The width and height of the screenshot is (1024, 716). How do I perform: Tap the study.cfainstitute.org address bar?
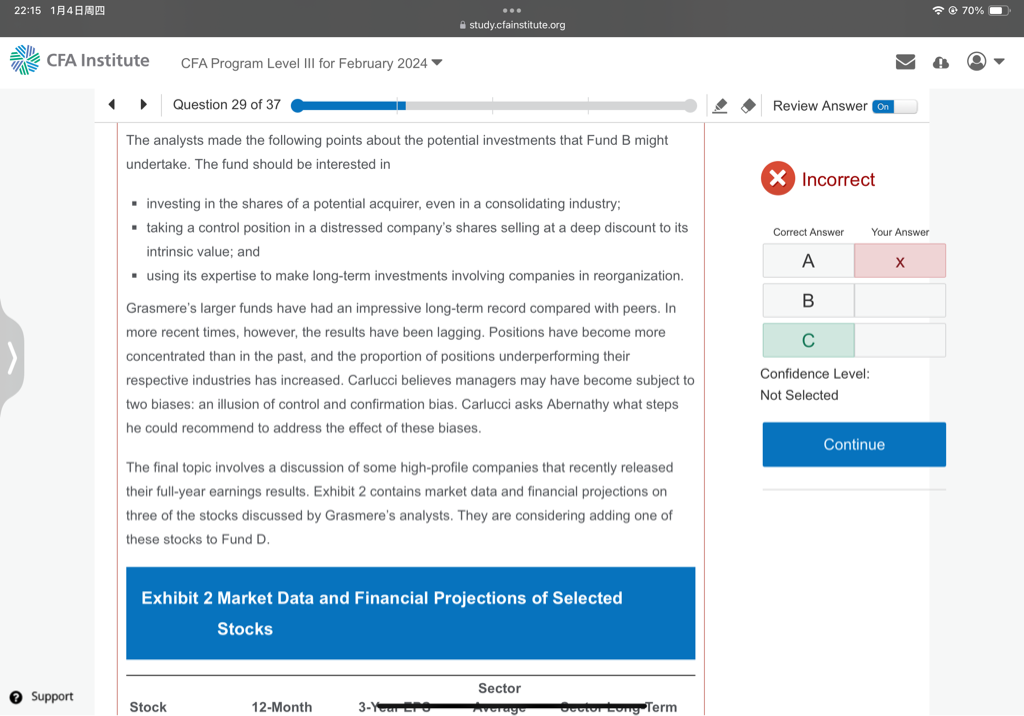(x=512, y=25)
